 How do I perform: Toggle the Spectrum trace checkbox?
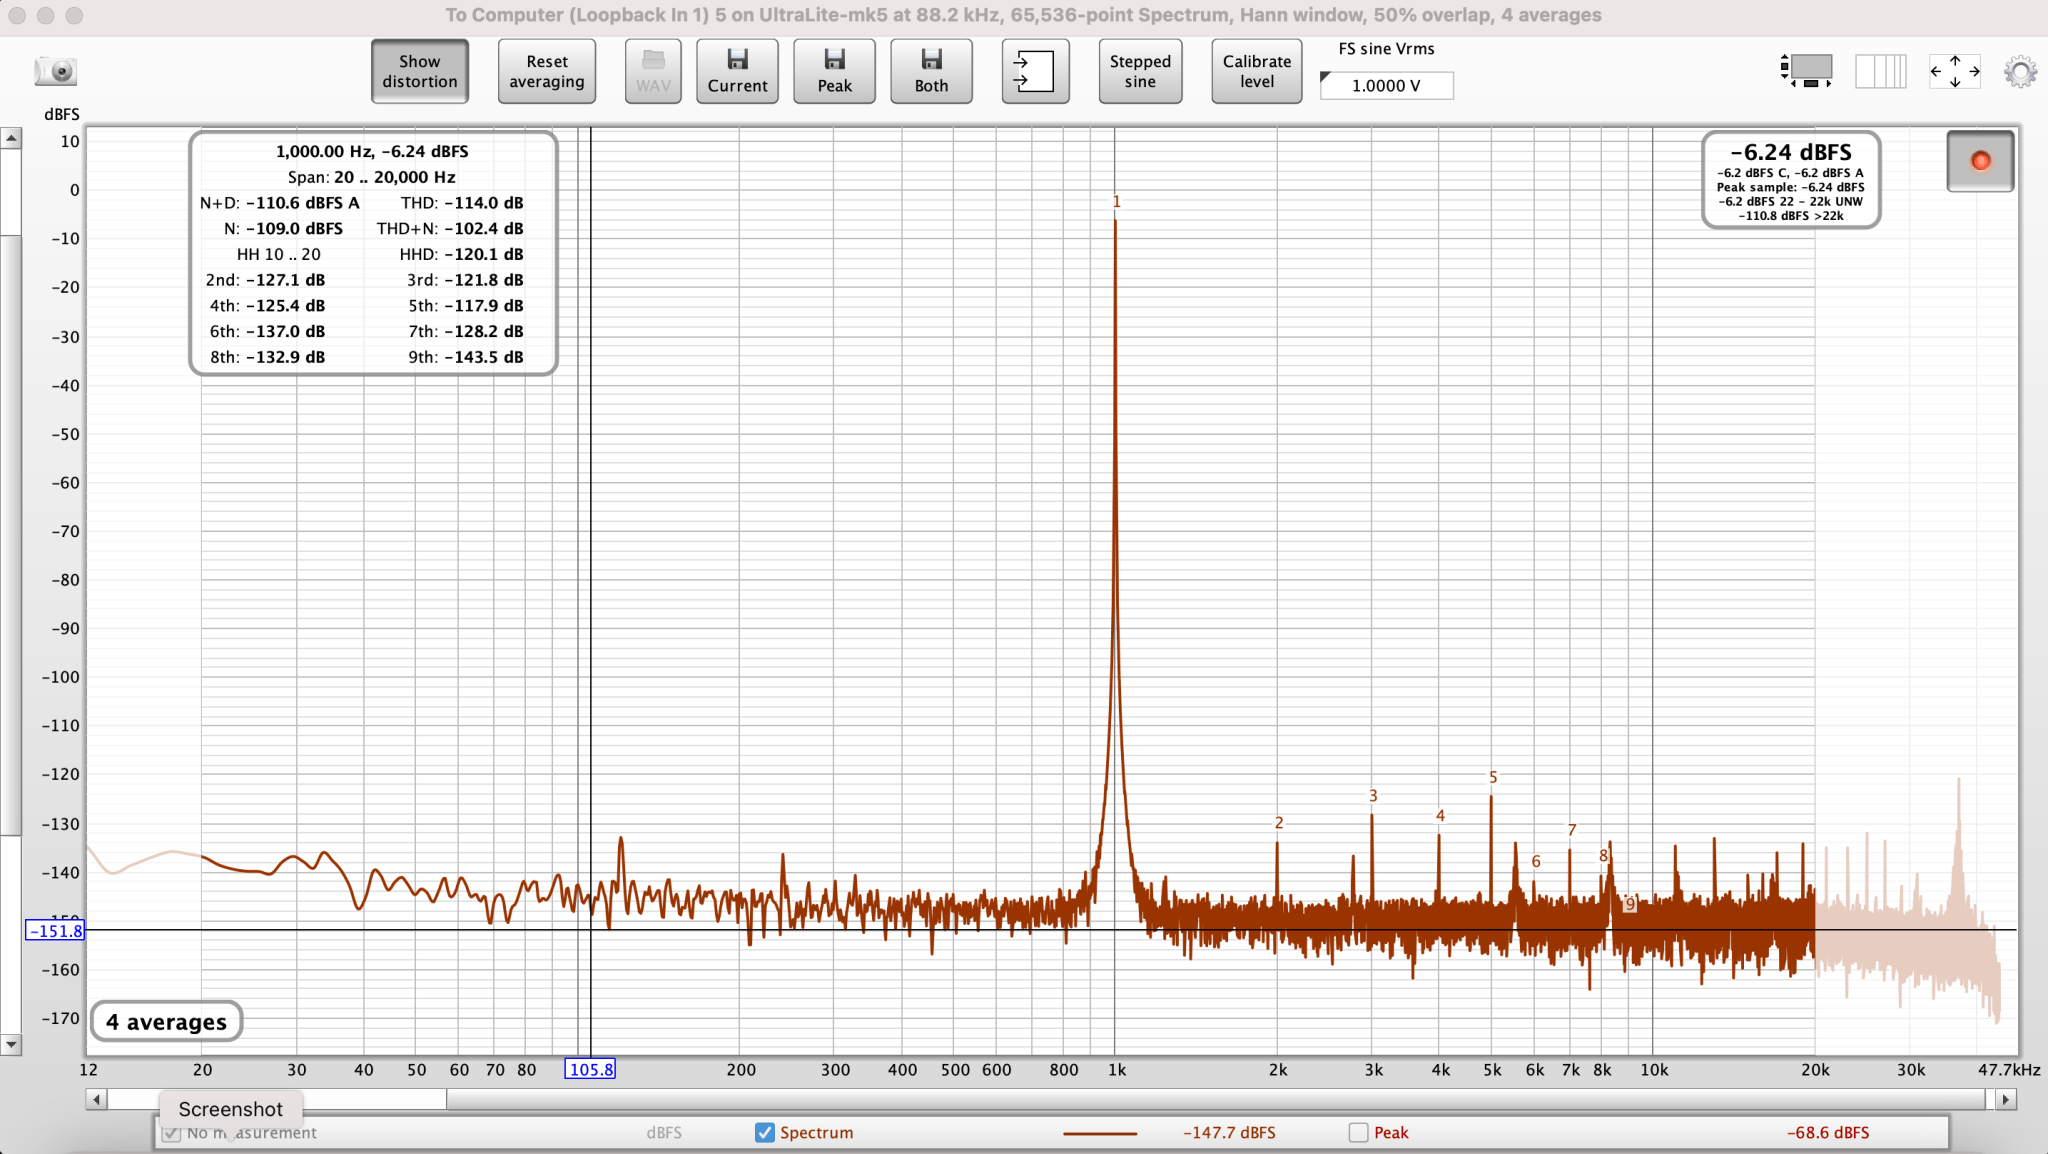[765, 1132]
